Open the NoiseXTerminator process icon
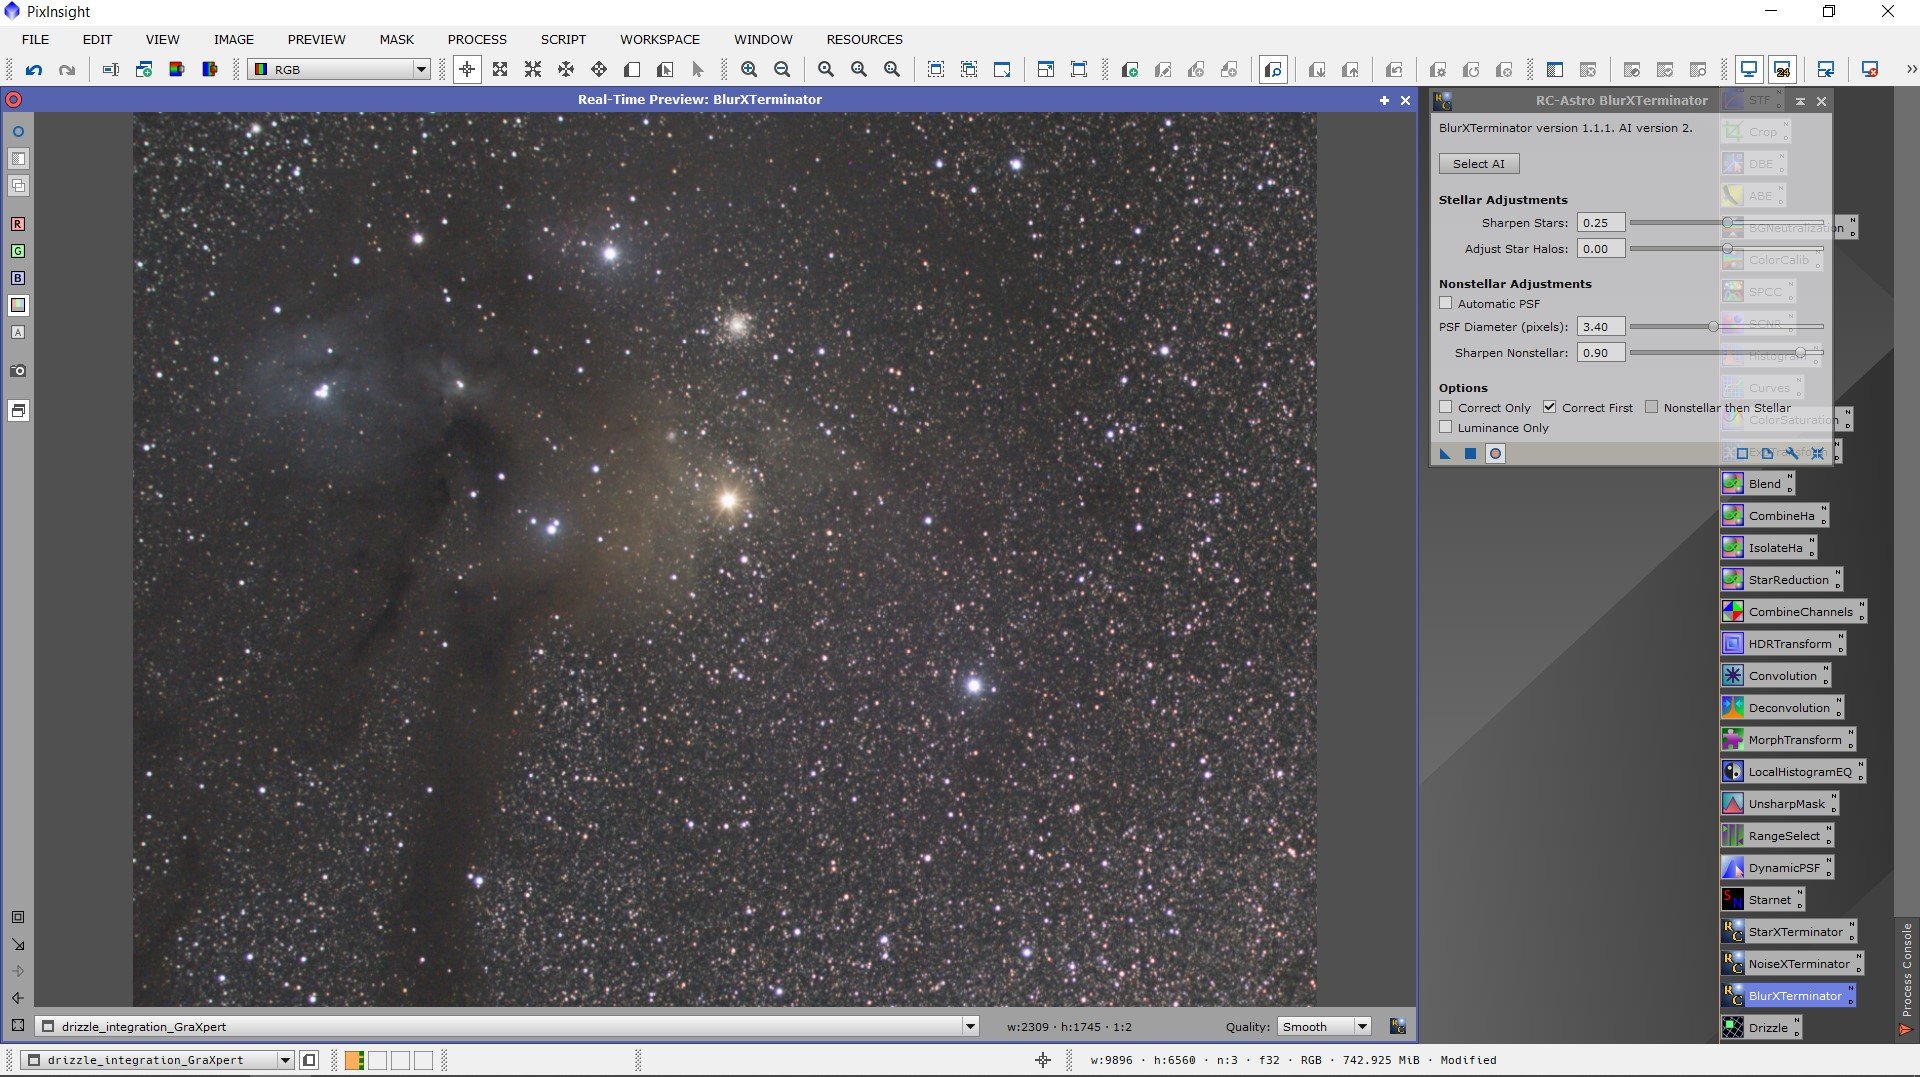Image resolution: width=1920 pixels, height=1077 pixels. 1791,964
